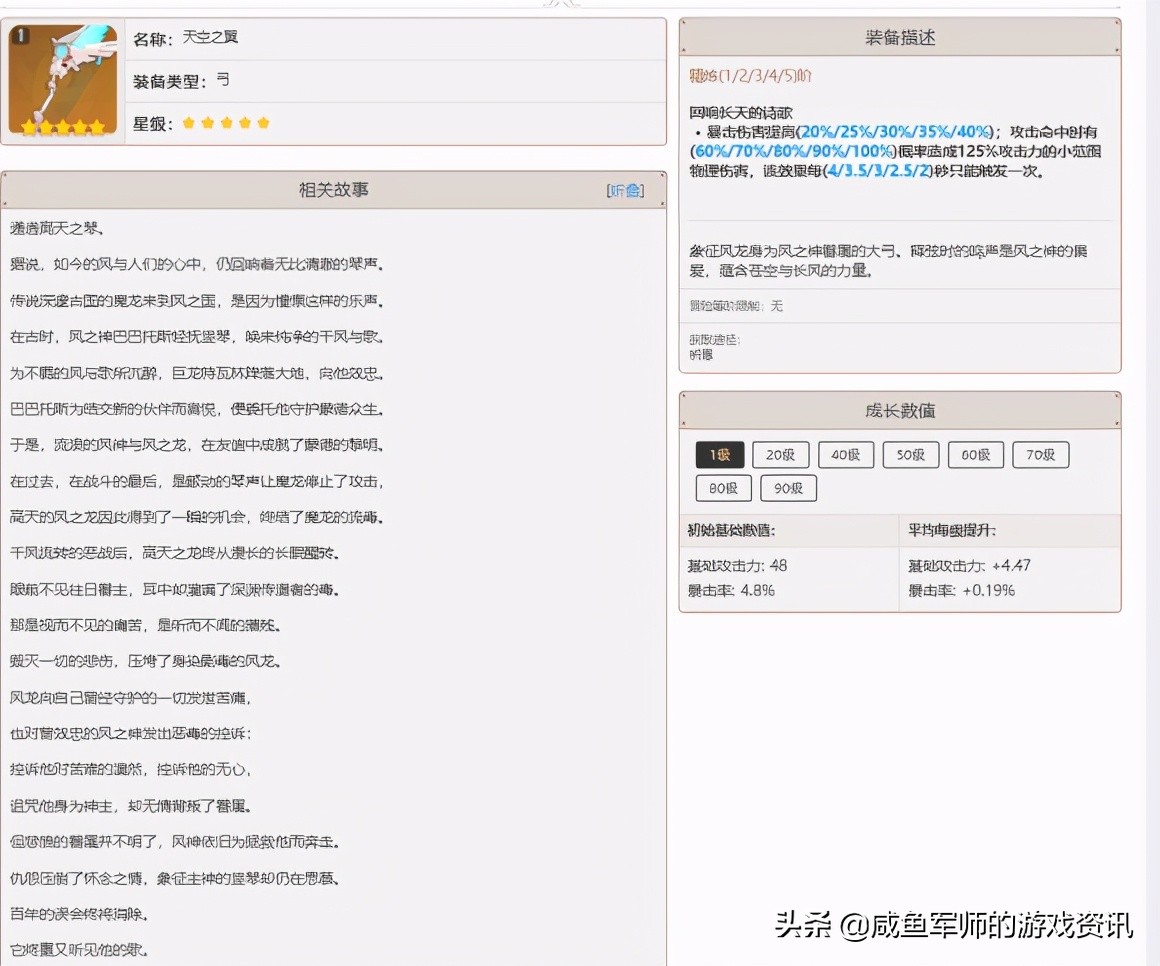Select the 50级 level option
This screenshot has width=1160, height=966.
click(910, 454)
